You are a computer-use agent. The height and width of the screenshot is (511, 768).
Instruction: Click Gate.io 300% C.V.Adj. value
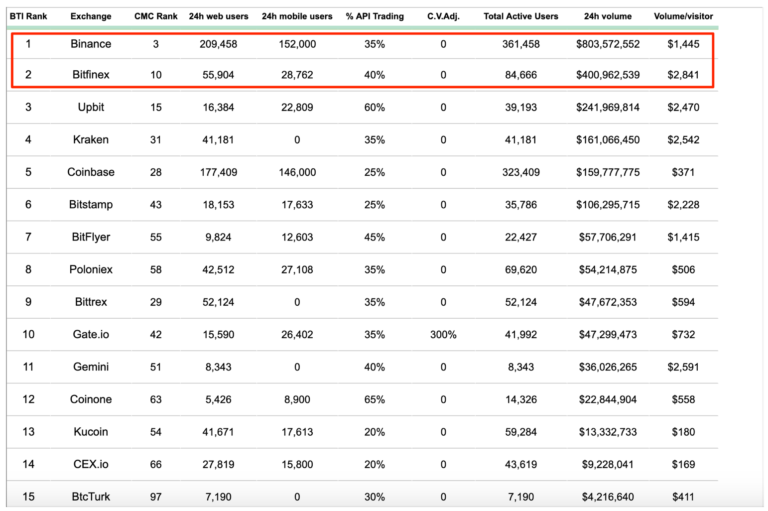coord(443,335)
